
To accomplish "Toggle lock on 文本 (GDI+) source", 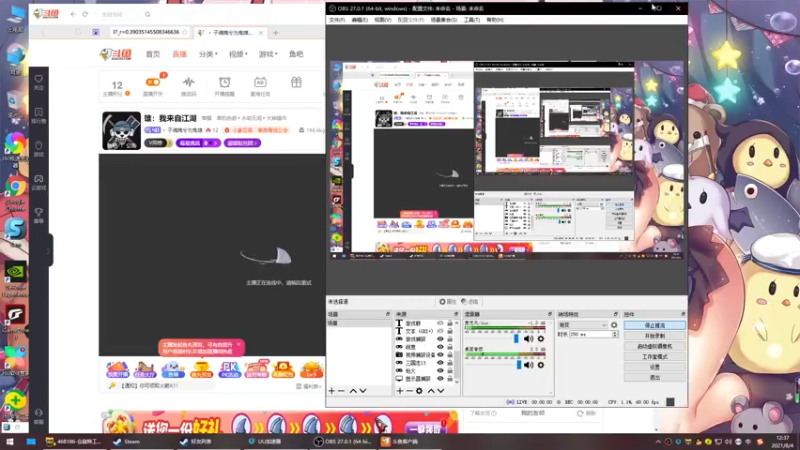I will pos(449,331).
